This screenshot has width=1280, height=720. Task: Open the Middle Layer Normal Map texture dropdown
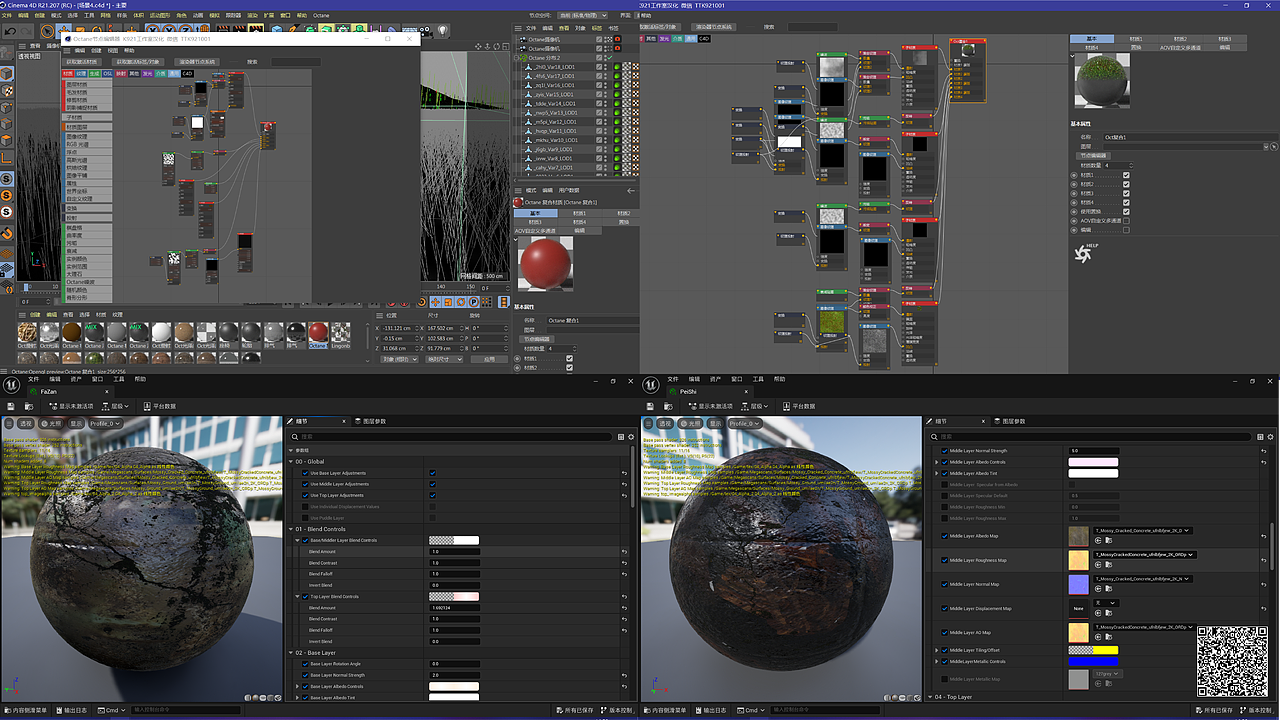(x=1144, y=578)
